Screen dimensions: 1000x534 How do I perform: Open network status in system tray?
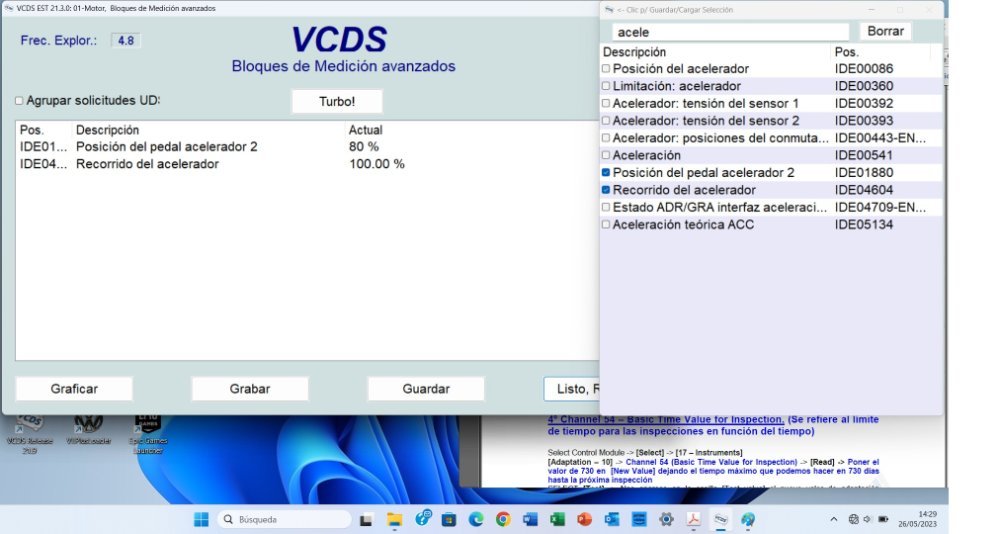click(x=853, y=519)
